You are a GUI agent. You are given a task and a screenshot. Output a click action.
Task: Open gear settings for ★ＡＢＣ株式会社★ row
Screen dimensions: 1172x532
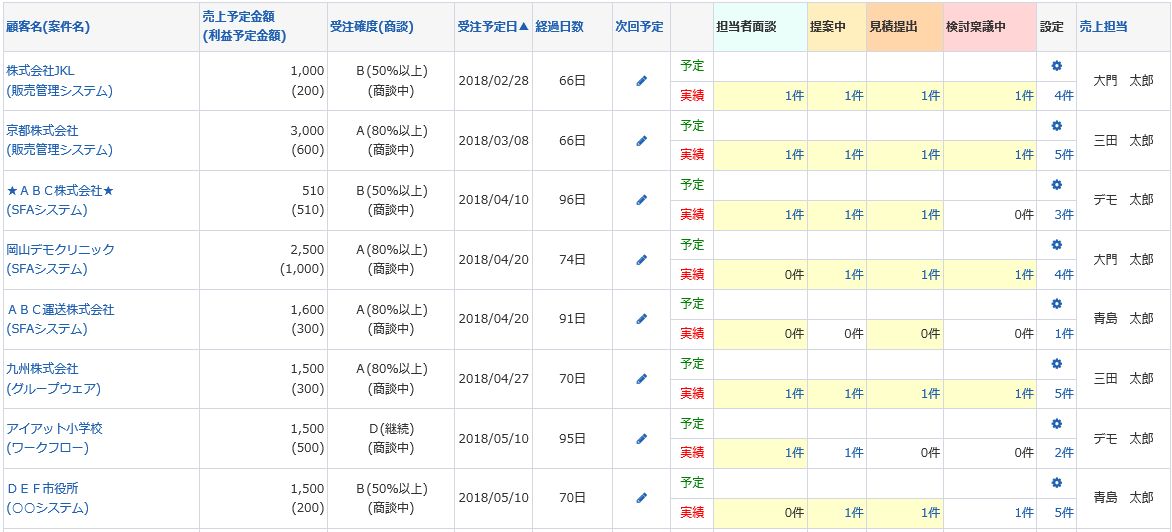coord(1056,185)
